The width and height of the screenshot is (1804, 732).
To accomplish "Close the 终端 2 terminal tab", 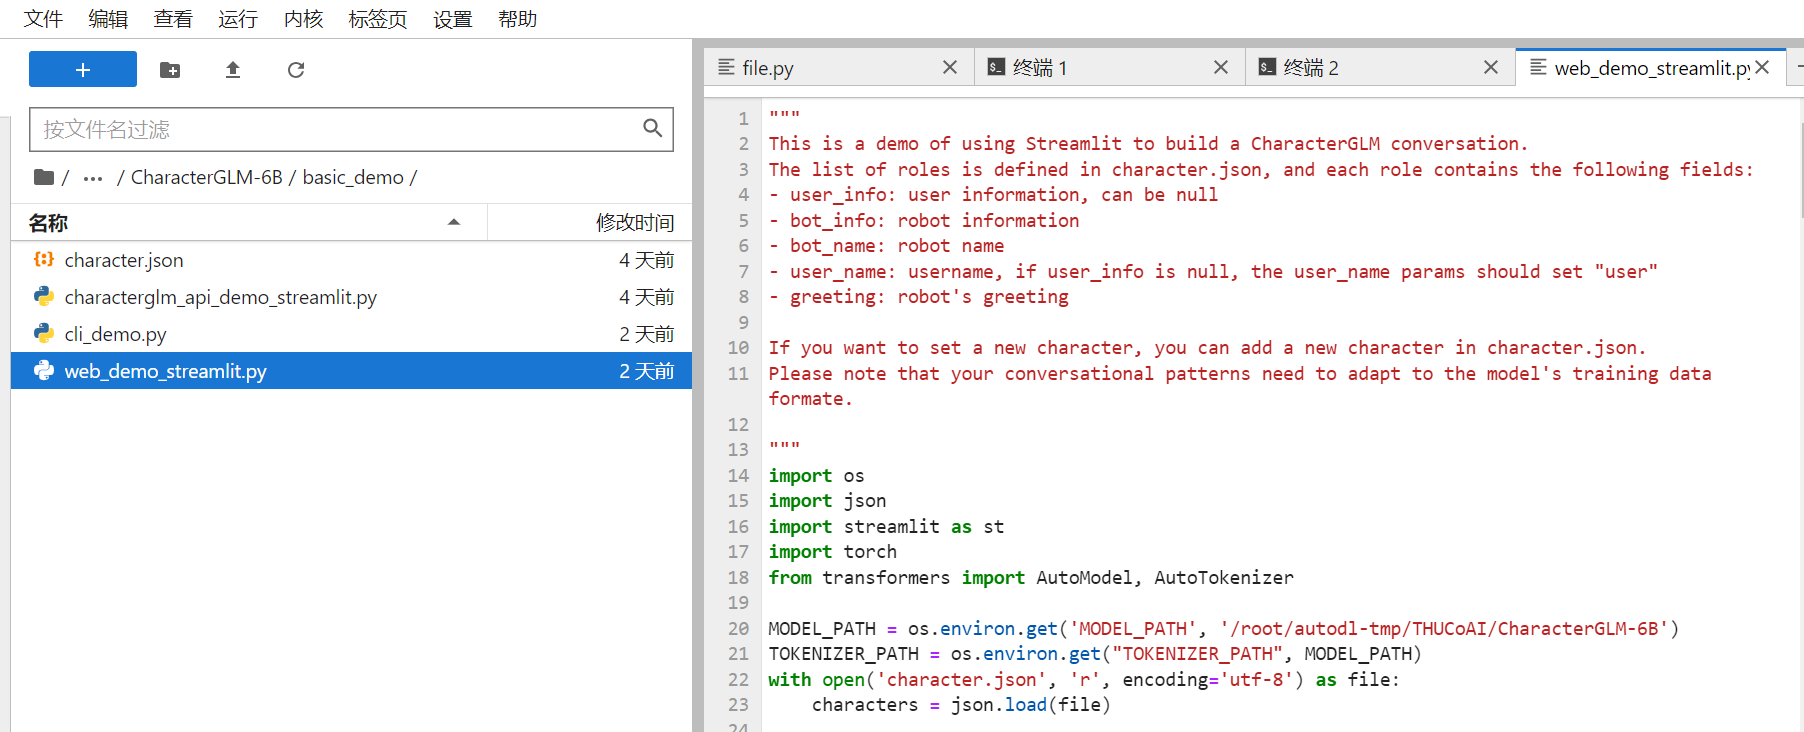I will (1491, 67).
